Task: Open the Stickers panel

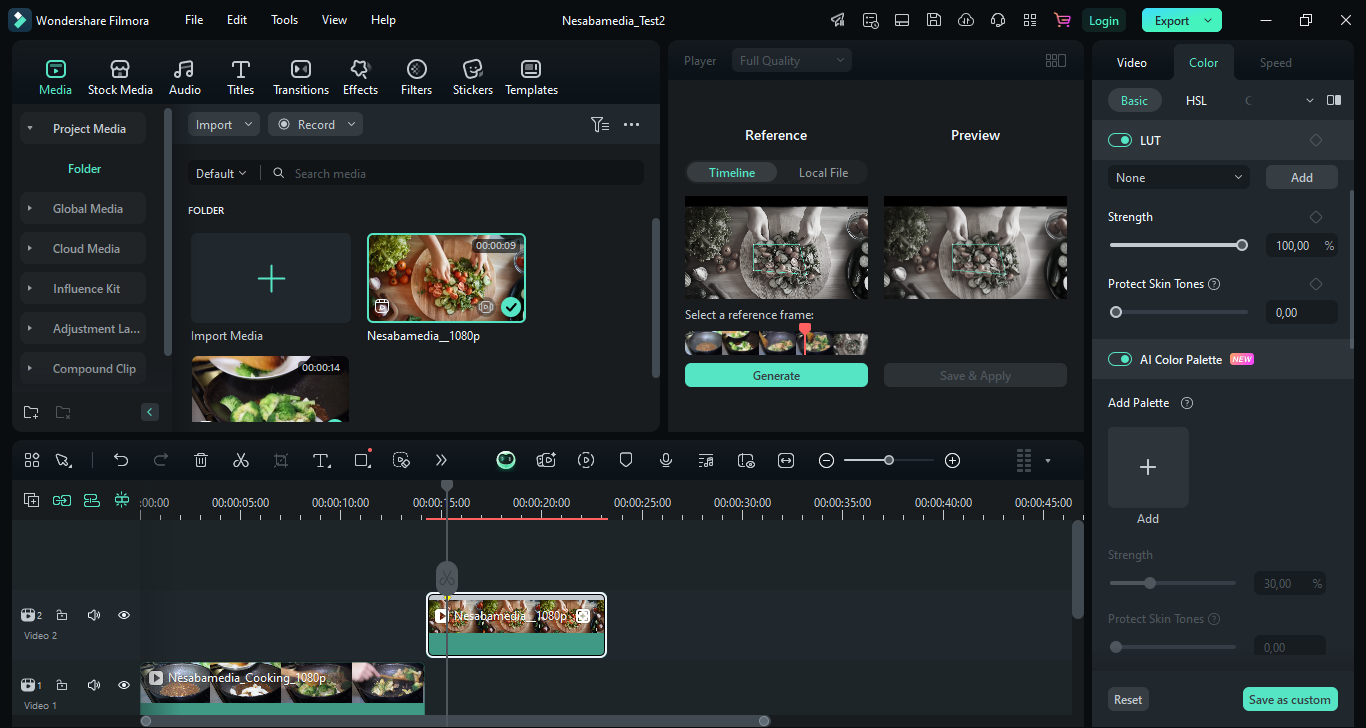Action: pos(472,77)
